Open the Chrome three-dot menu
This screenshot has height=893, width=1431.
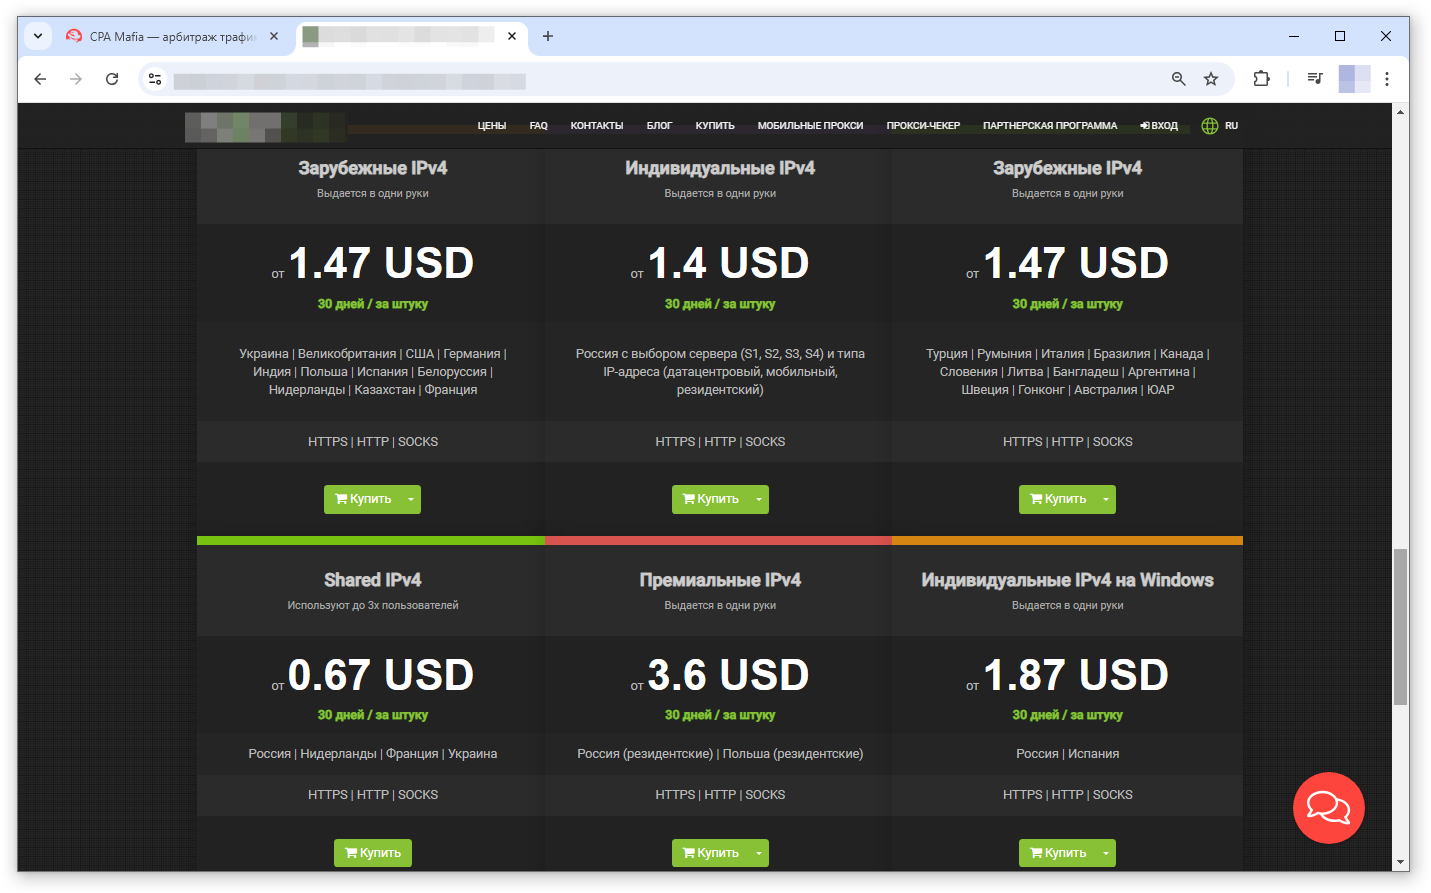click(1387, 79)
